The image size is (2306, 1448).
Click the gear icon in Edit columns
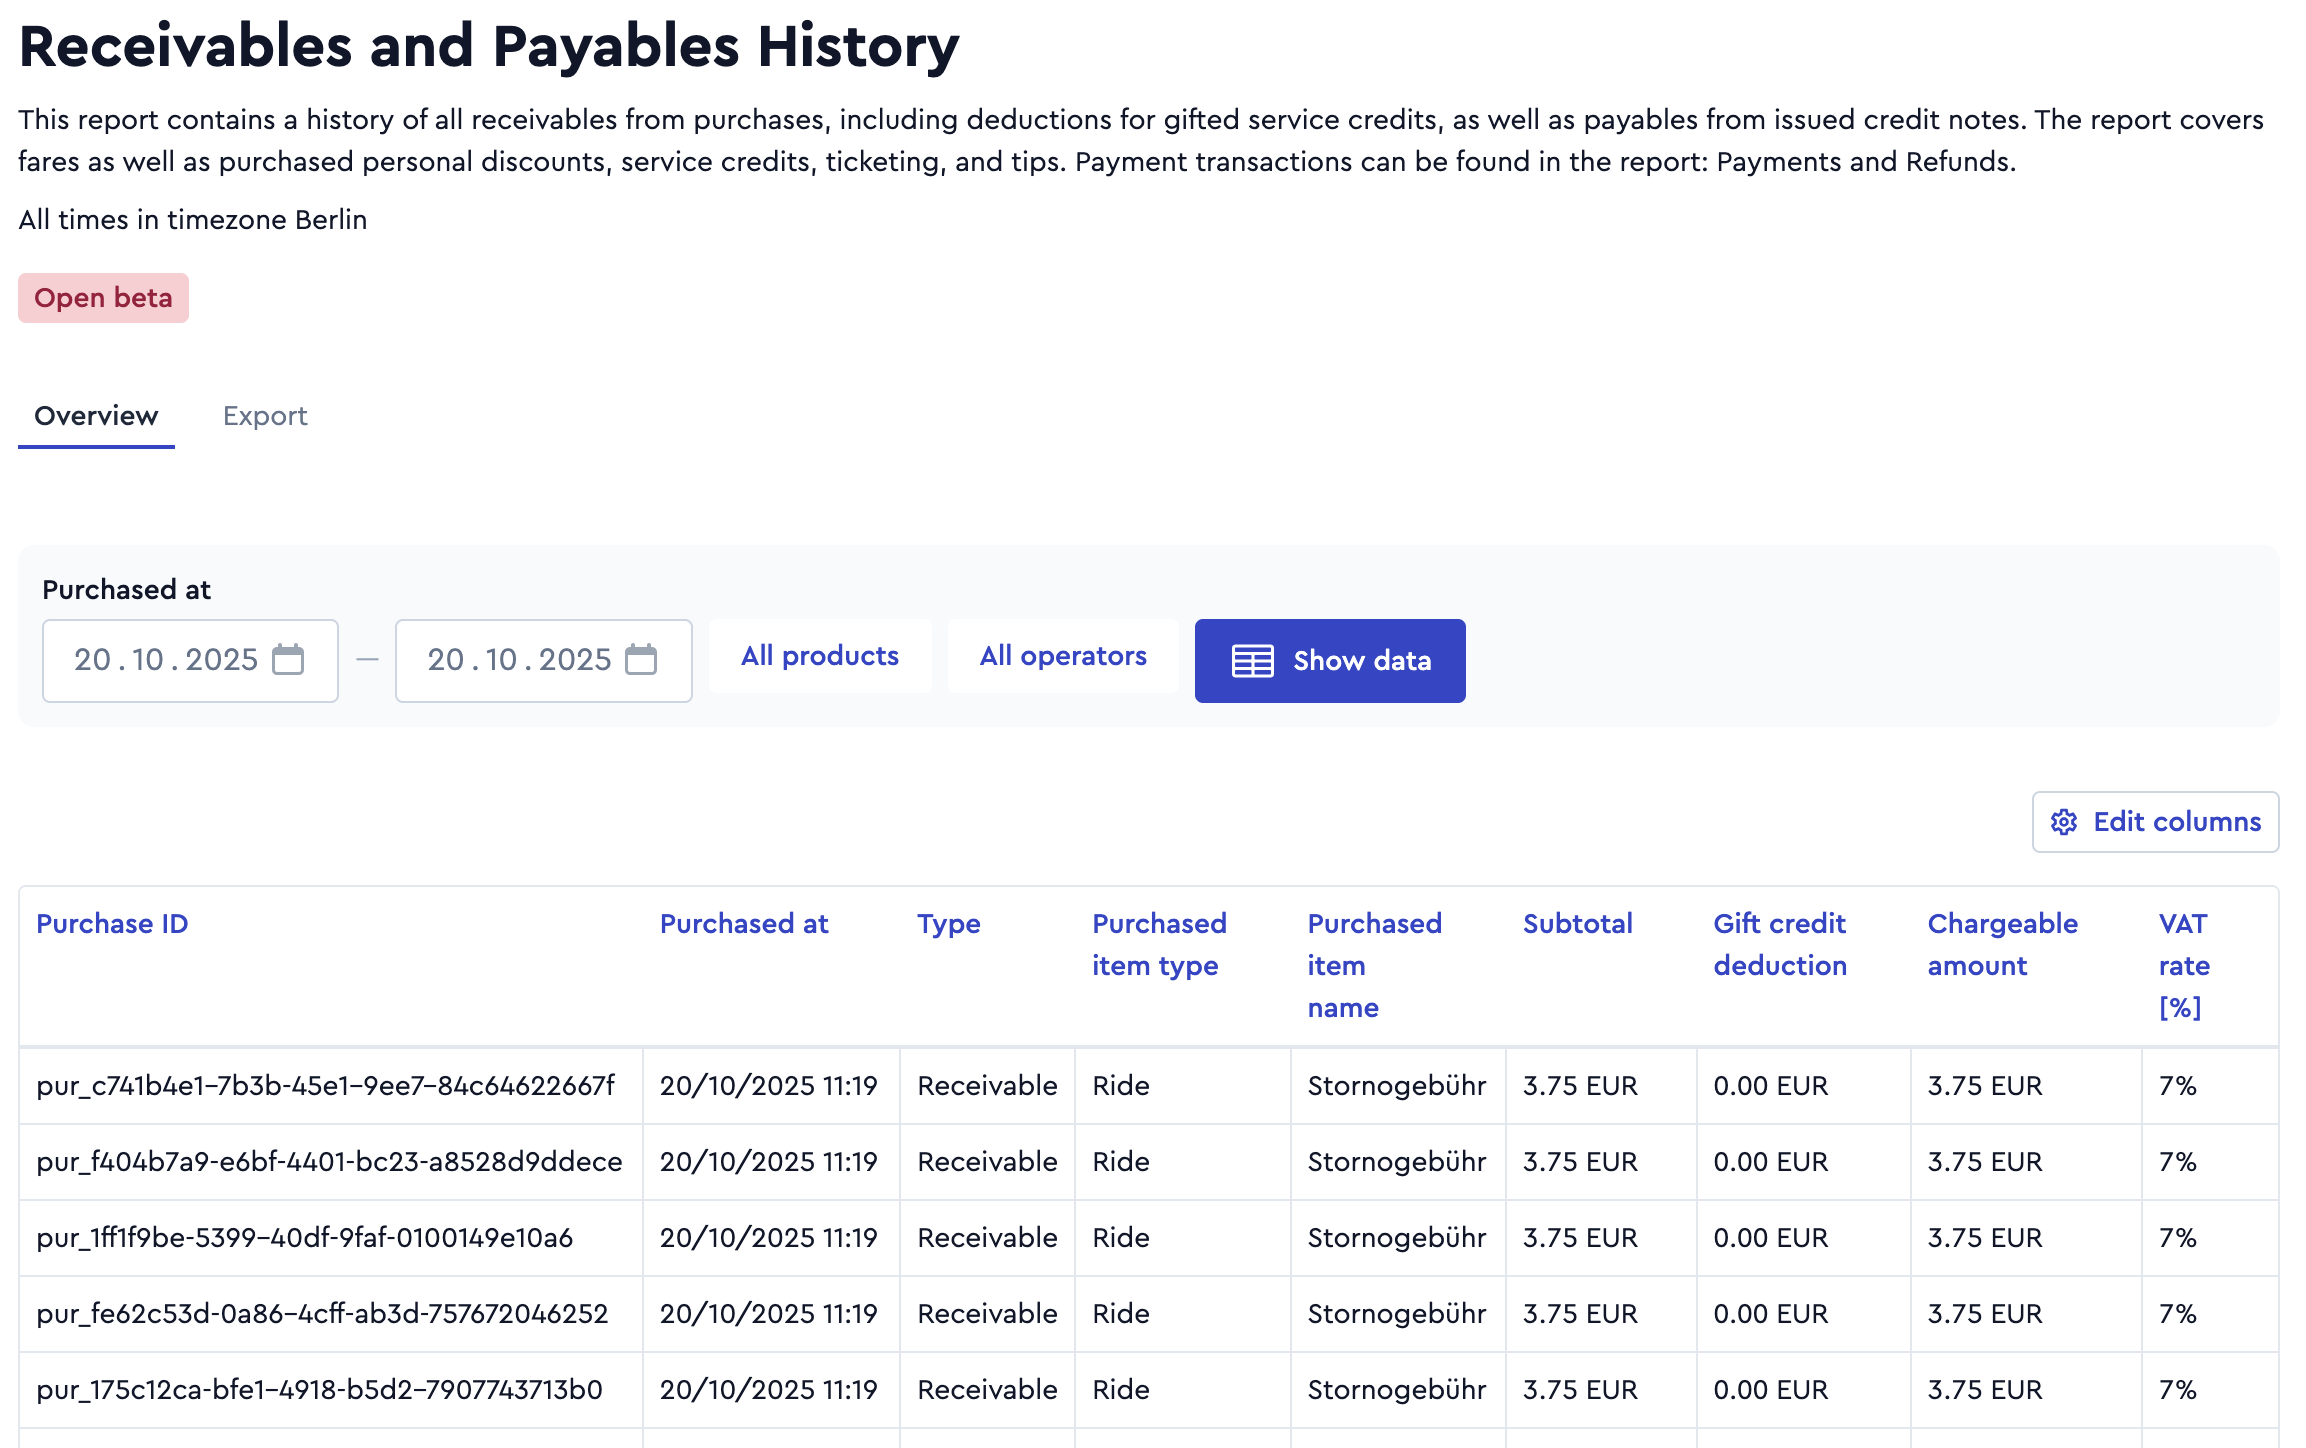coord(2064,822)
